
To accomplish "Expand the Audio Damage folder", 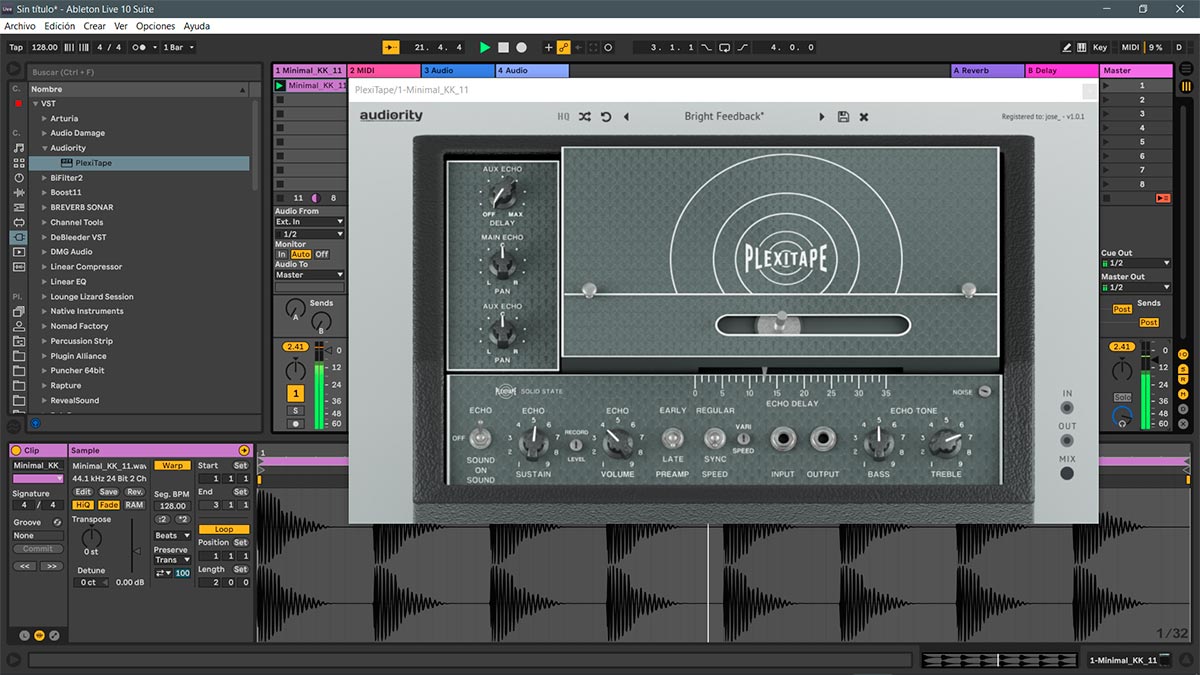I will [44, 133].
